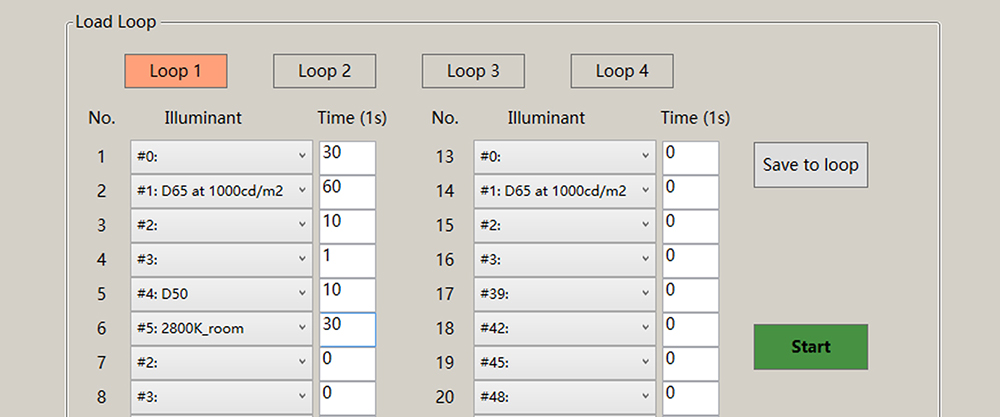The height and width of the screenshot is (417, 1000).
Task: Click the time field for row 17
Action: pyautogui.click(x=691, y=295)
